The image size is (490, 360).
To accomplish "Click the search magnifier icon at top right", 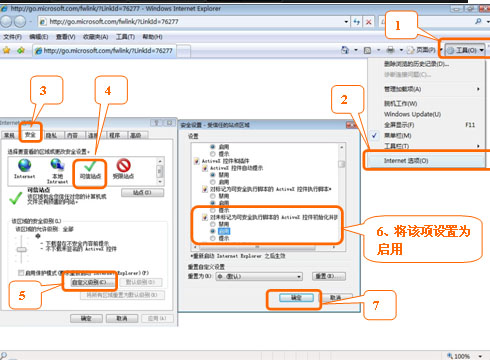I will (x=478, y=21).
